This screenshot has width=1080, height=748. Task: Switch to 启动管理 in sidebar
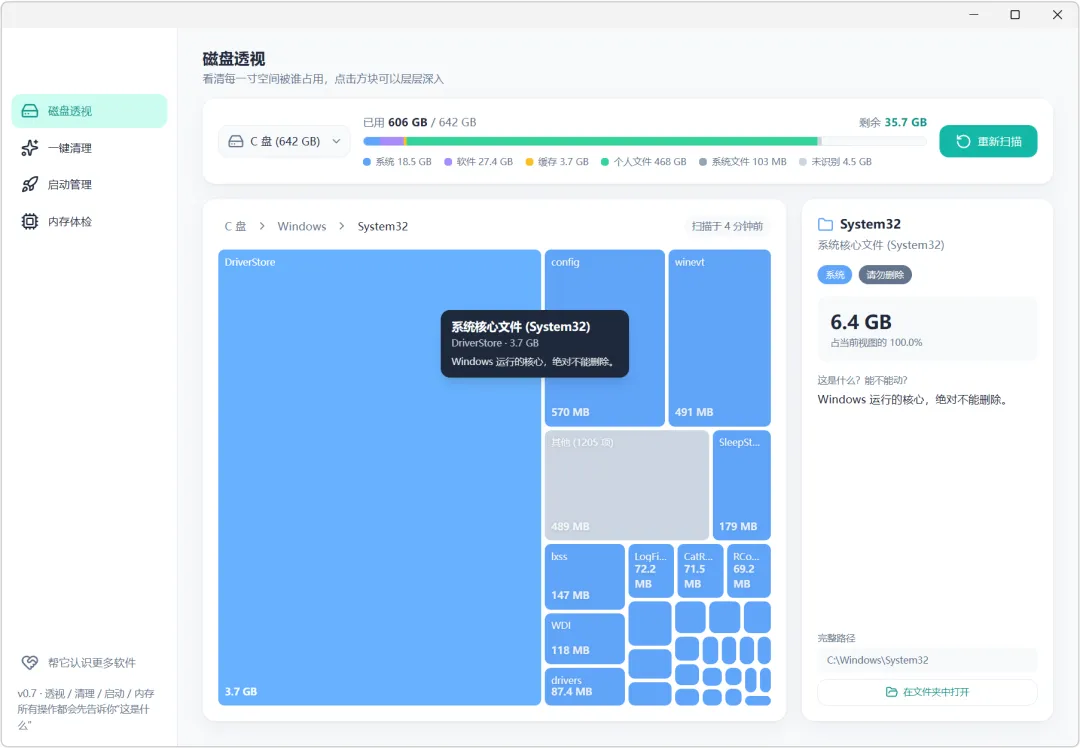(89, 185)
